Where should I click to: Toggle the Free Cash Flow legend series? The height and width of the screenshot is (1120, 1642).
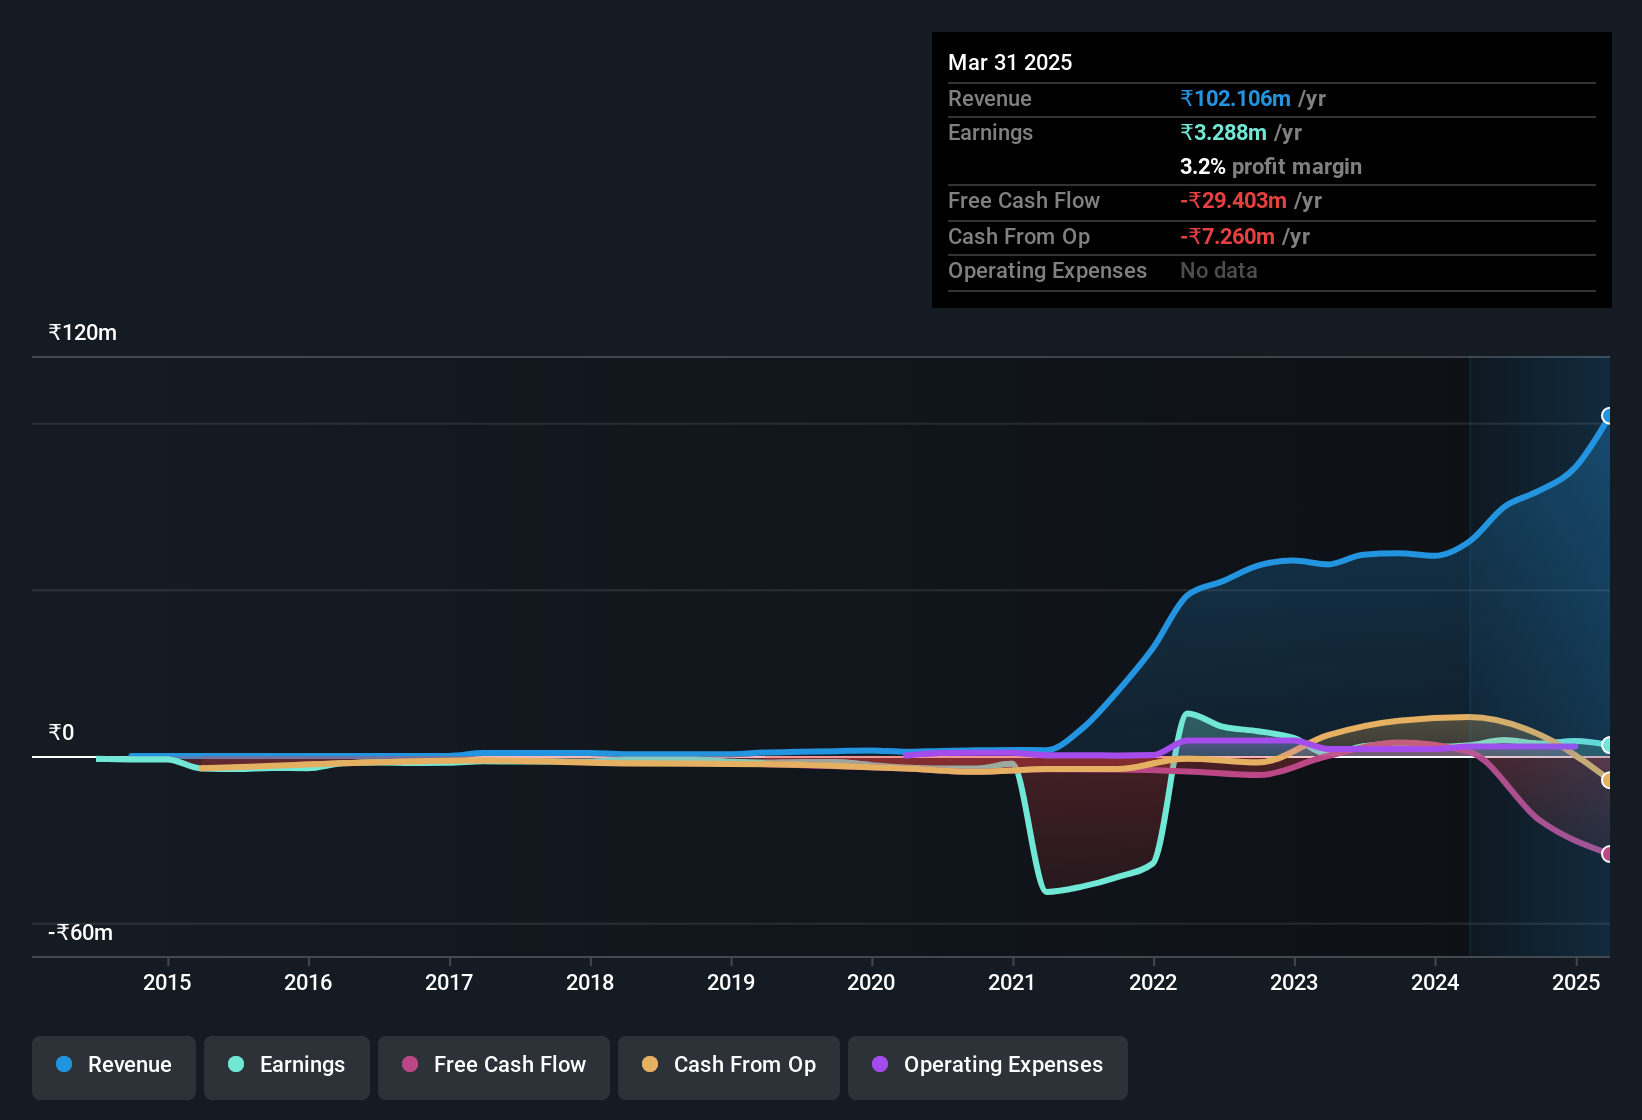click(x=494, y=1067)
